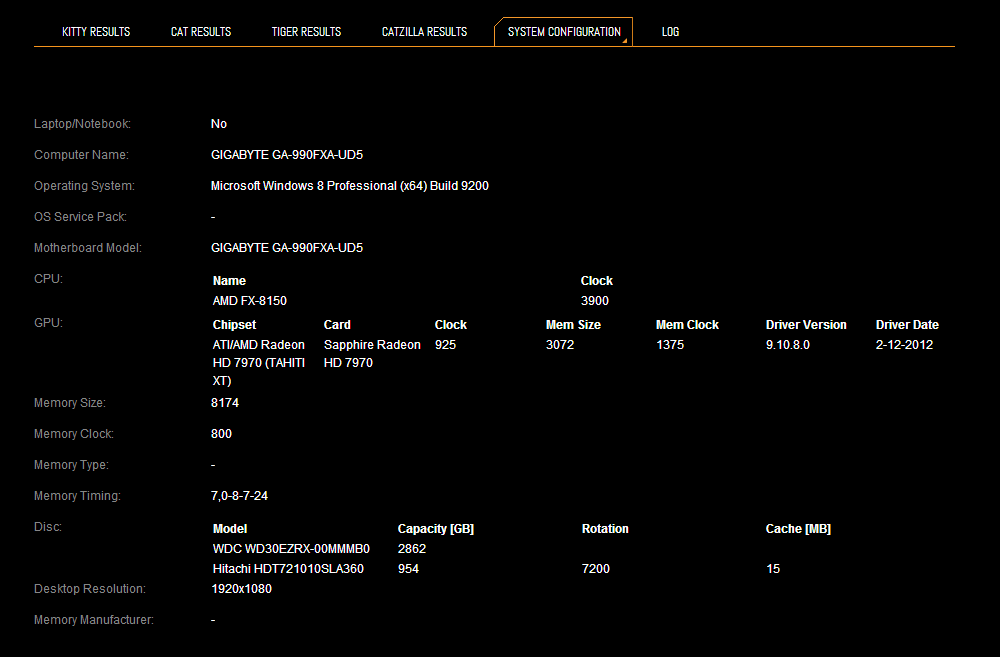View the Catzilla Results tab
This screenshot has width=1000, height=657.
tap(424, 32)
